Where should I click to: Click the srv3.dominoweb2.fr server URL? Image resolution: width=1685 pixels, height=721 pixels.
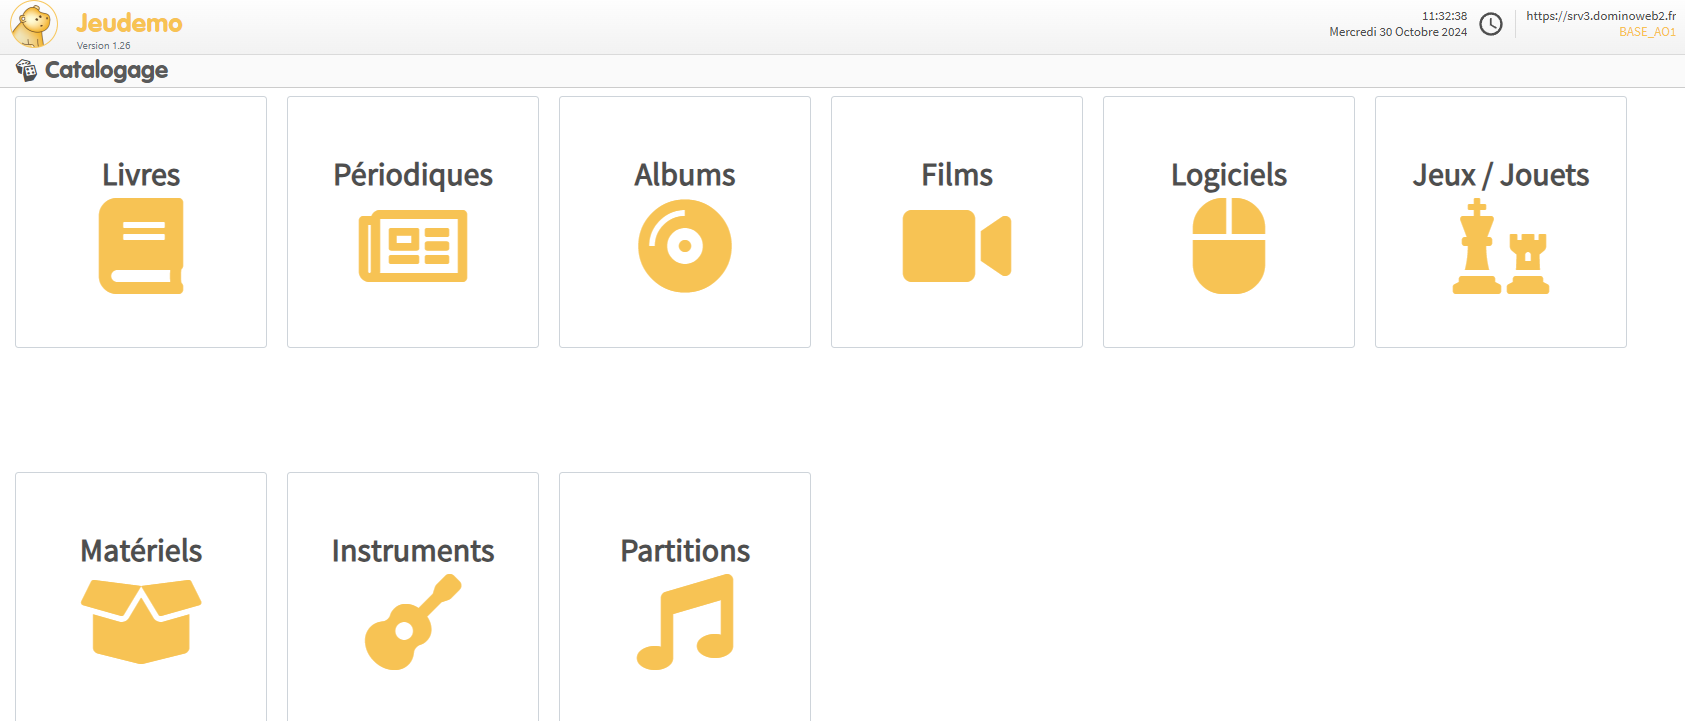(1600, 16)
